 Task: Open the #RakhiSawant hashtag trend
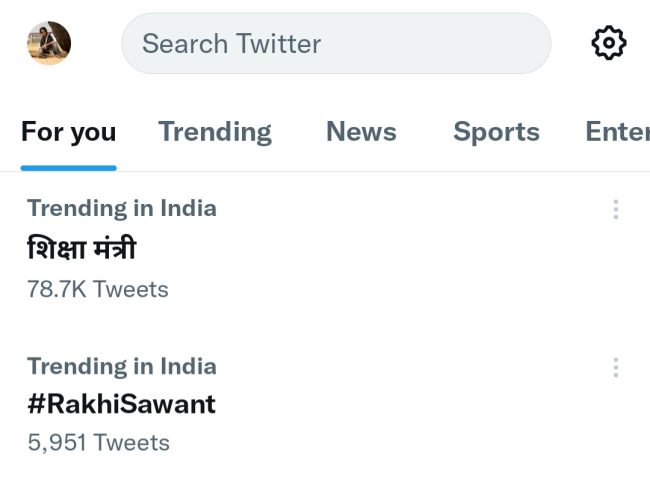coord(121,404)
